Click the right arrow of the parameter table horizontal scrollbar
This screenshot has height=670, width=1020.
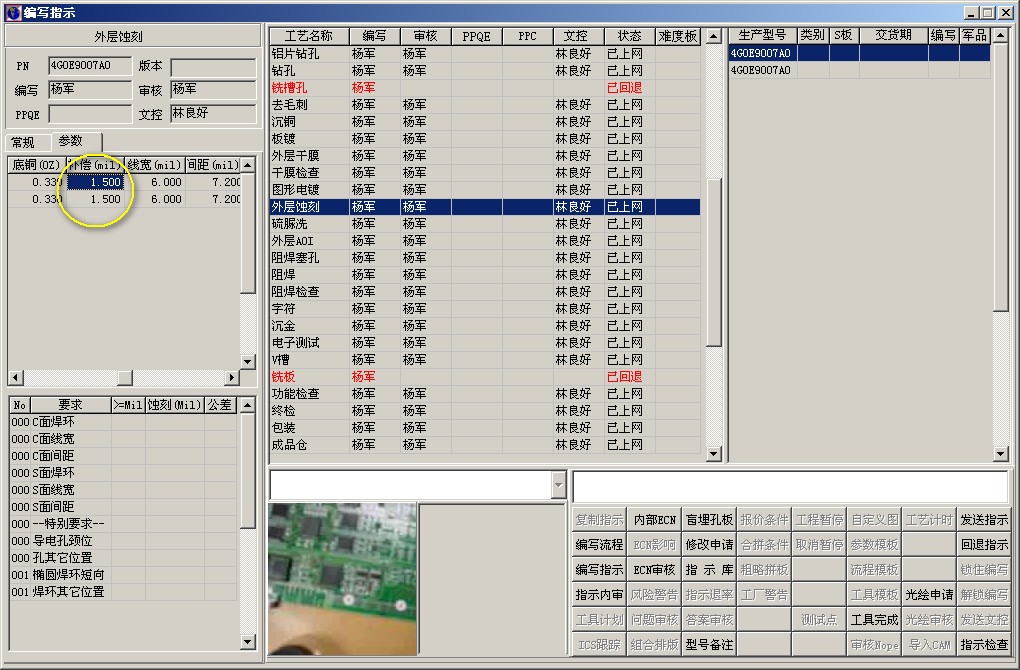pos(232,377)
